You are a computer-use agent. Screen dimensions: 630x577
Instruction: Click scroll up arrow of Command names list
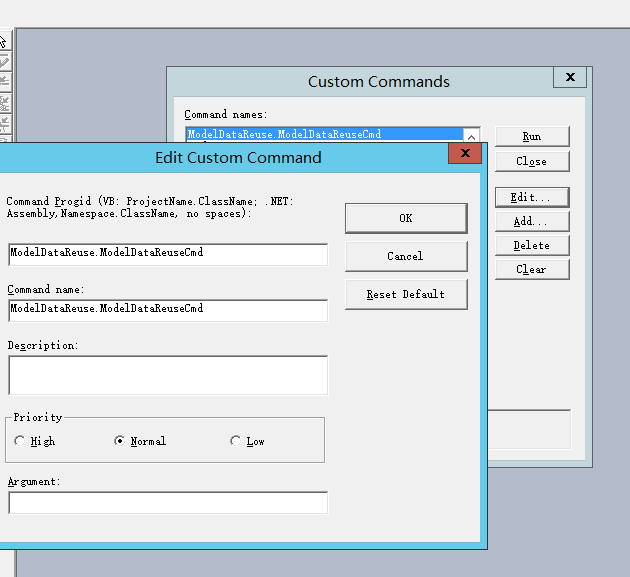471,137
